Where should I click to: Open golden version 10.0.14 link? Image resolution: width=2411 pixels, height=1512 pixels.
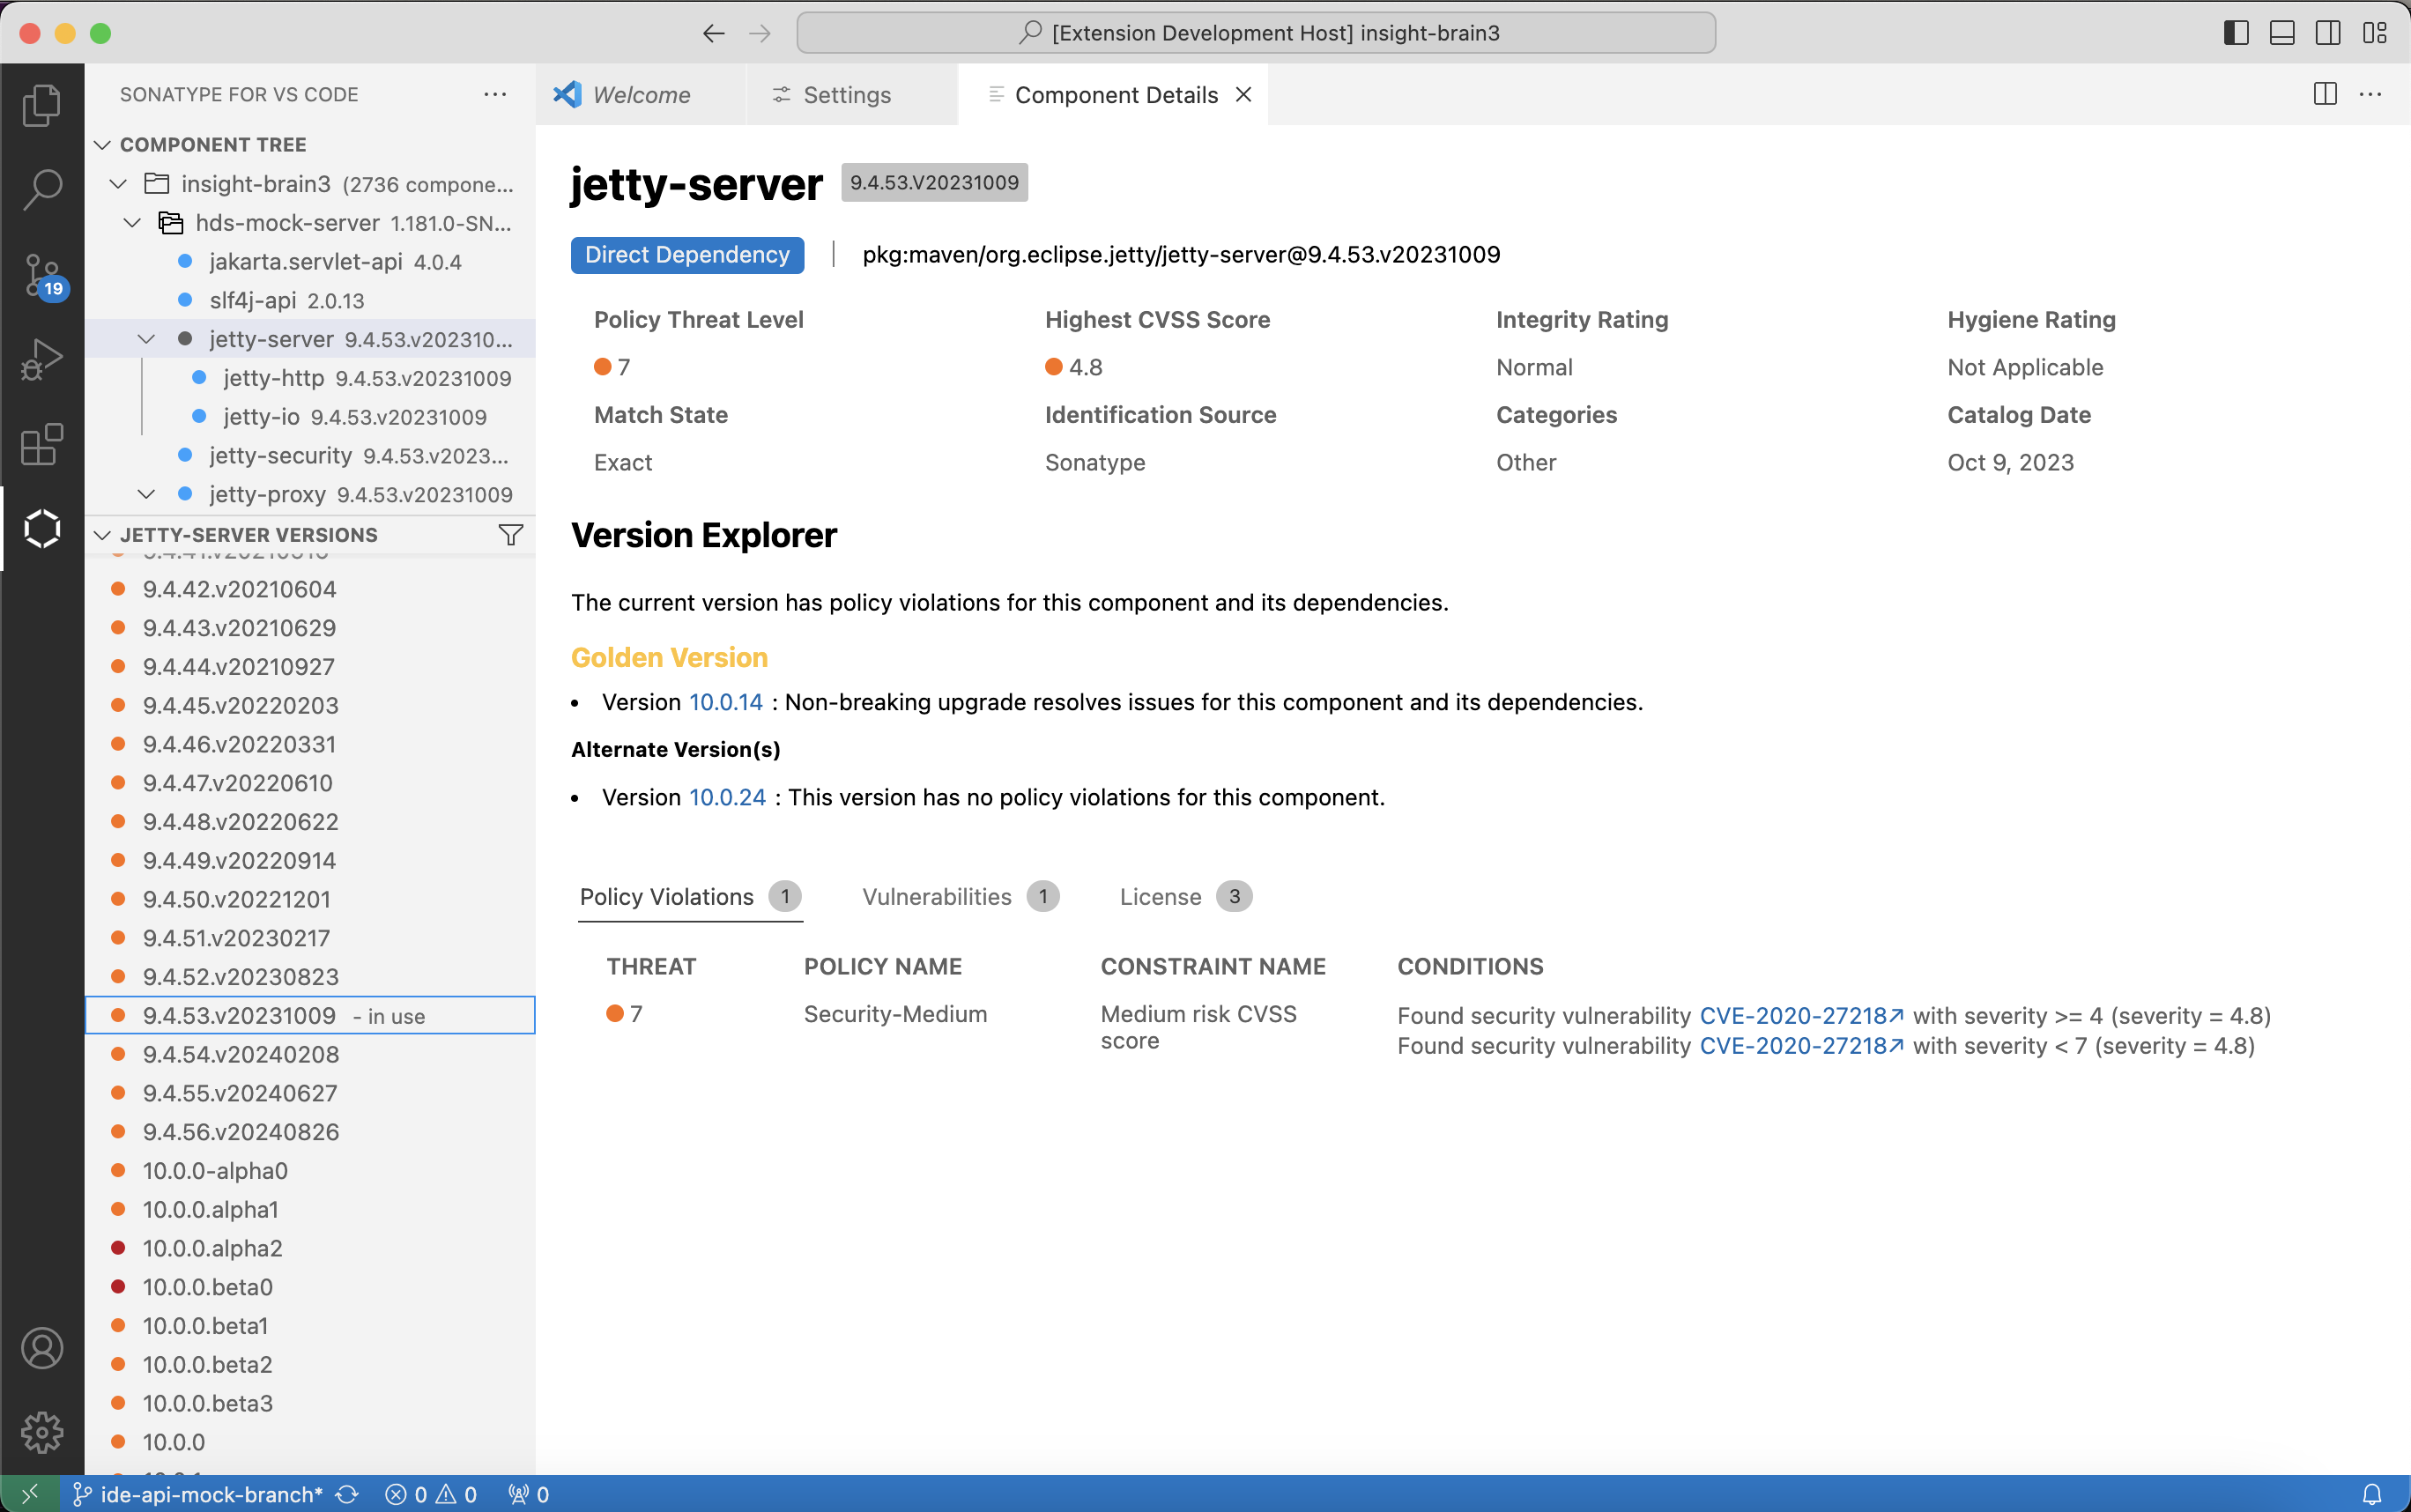726,702
